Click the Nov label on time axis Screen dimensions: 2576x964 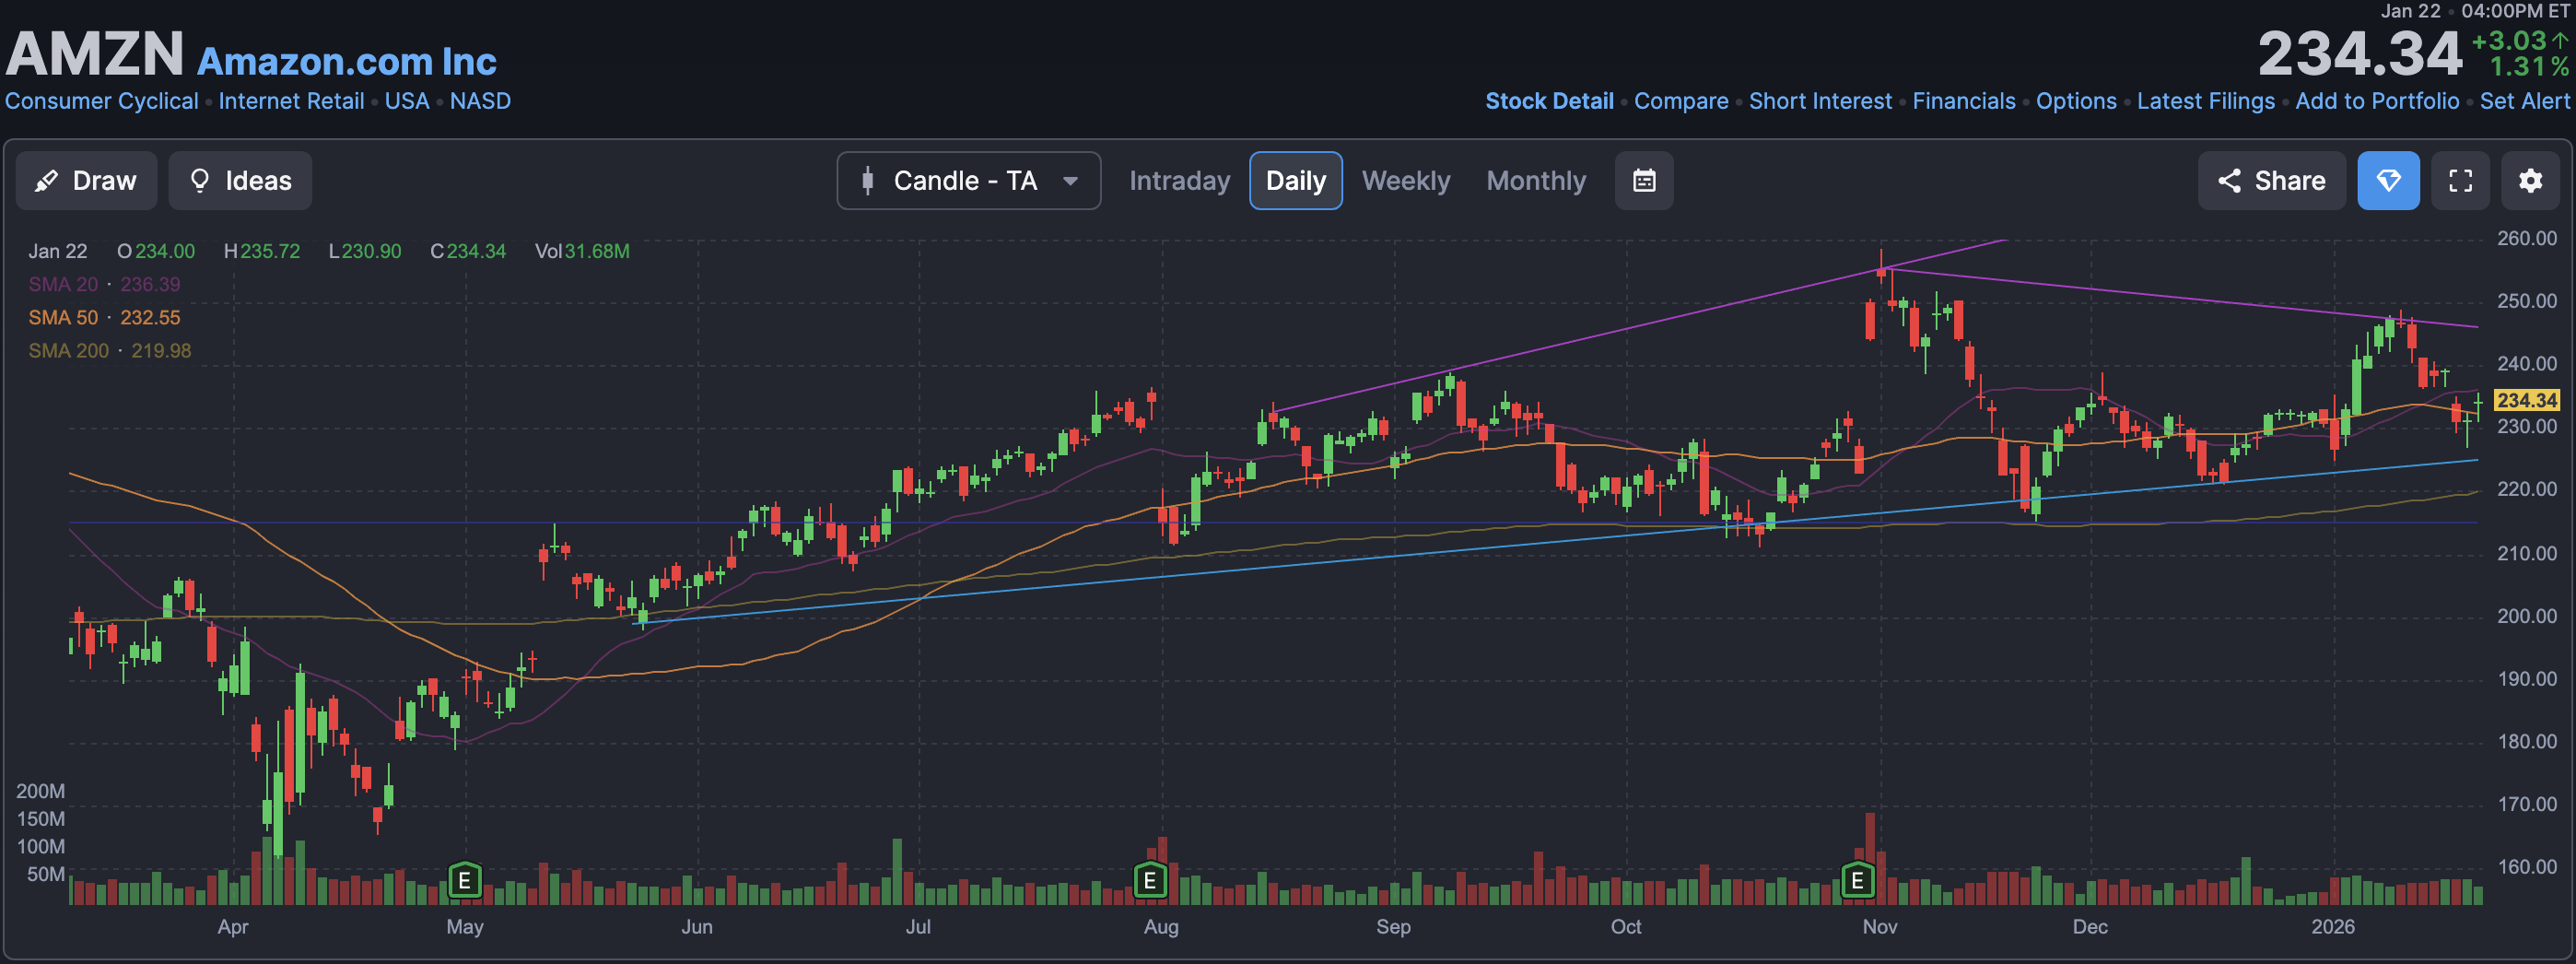click(x=1879, y=926)
